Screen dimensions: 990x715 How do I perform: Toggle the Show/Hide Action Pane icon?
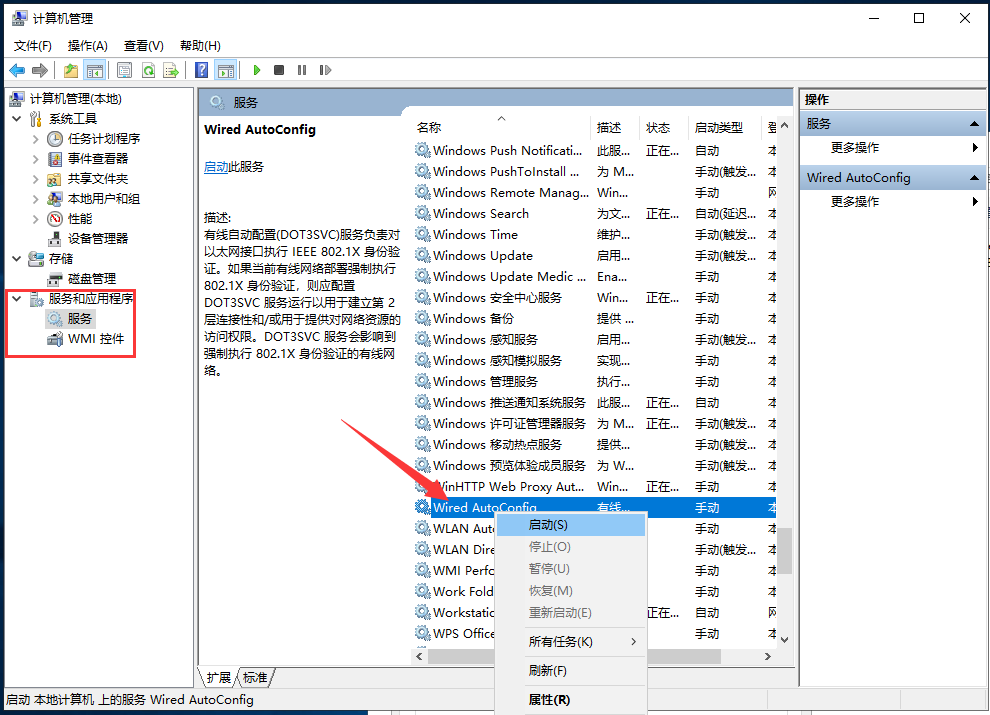click(225, 70)
